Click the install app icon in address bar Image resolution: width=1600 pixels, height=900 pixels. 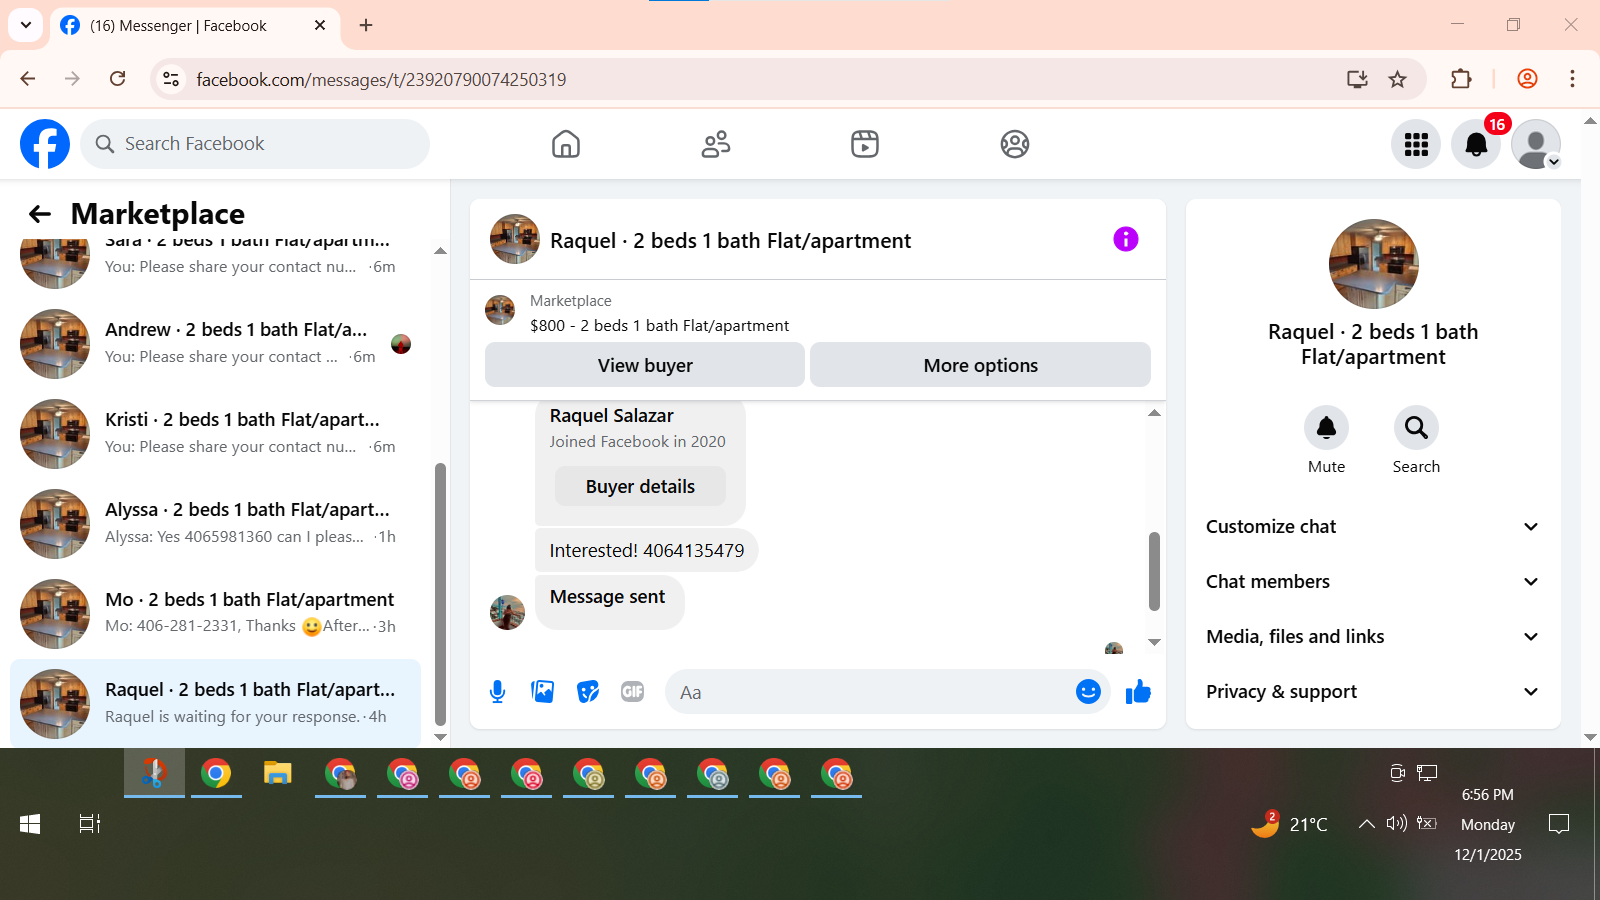click(1357, 79)
